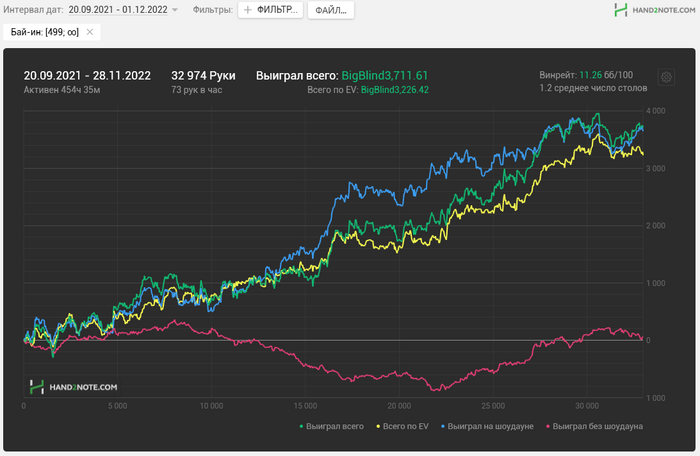The image size is (700, 456).
Task: Click the Активен 454ч 35м activity text
Action: click(62, 90)
